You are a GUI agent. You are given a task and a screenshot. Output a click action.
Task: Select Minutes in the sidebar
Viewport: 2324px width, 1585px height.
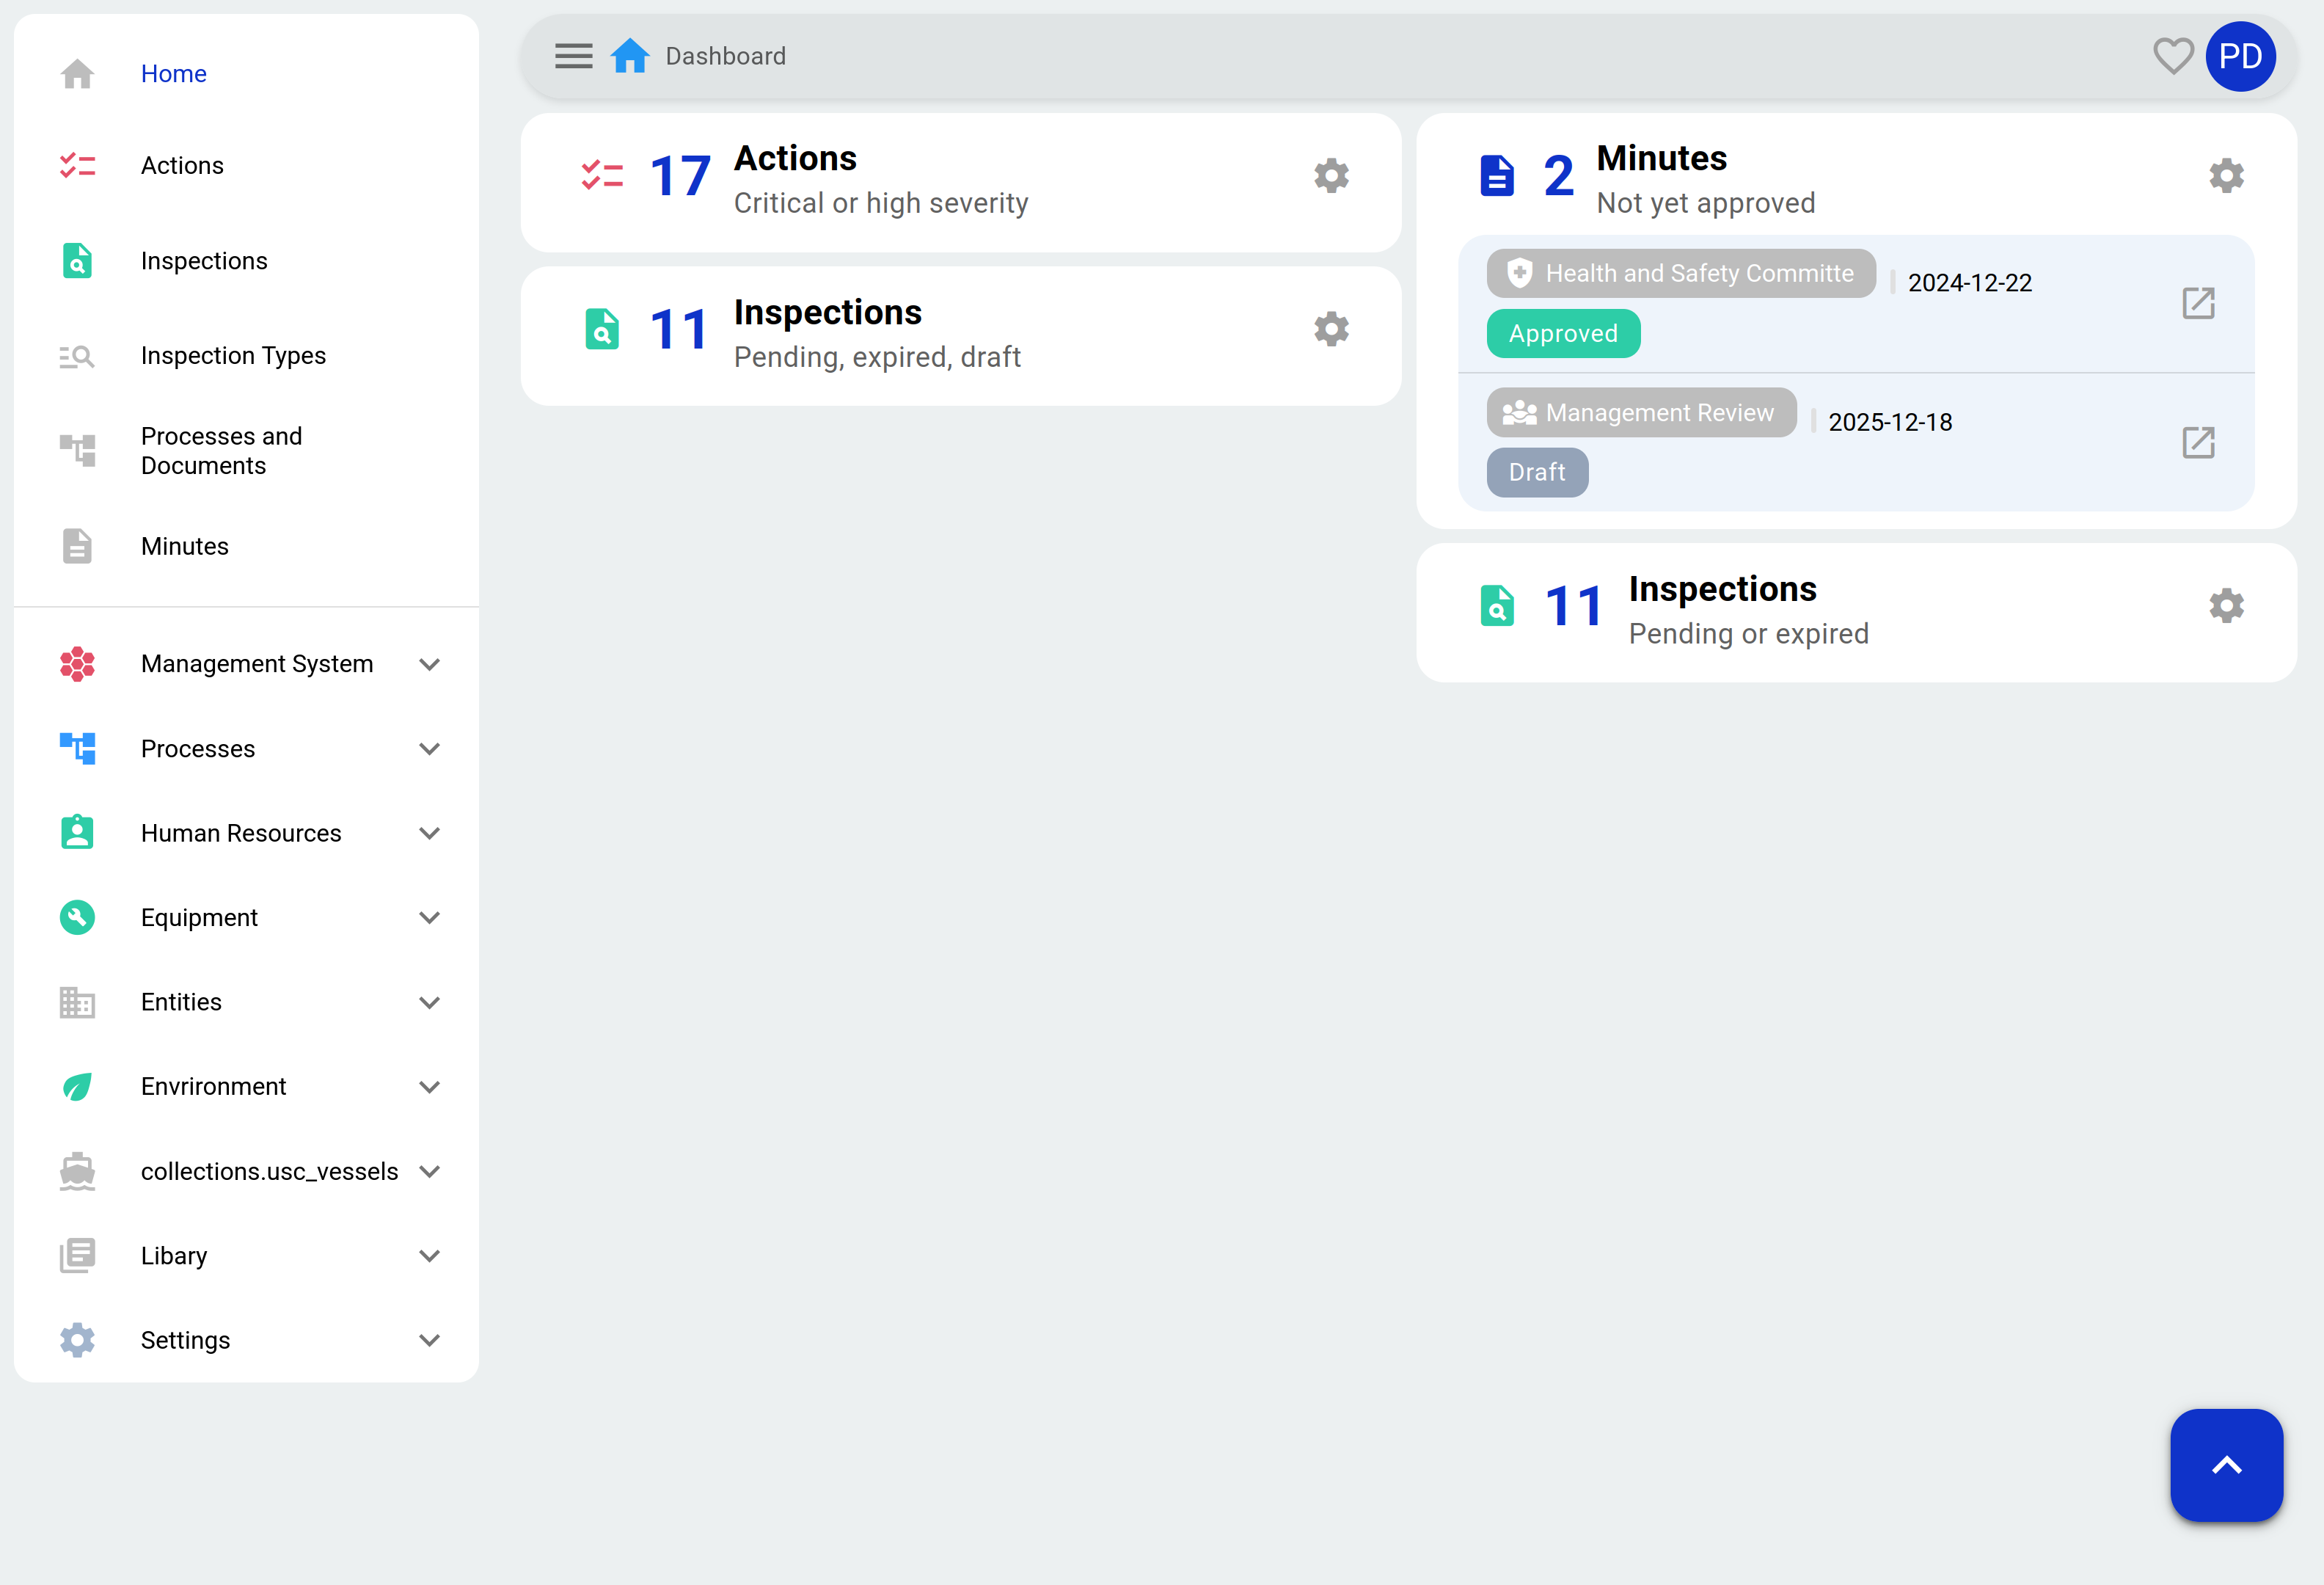pos(185,546)
